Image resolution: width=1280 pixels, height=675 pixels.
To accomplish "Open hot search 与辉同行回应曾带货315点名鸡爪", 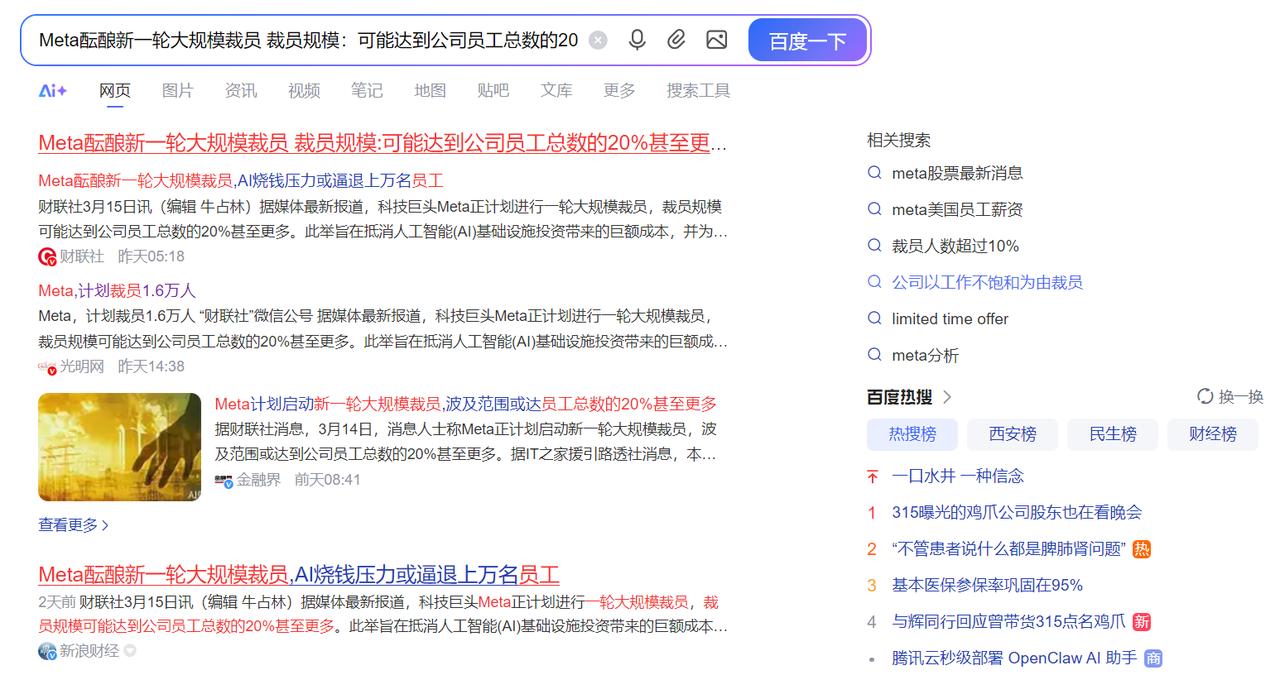I will coord(1009,622).
